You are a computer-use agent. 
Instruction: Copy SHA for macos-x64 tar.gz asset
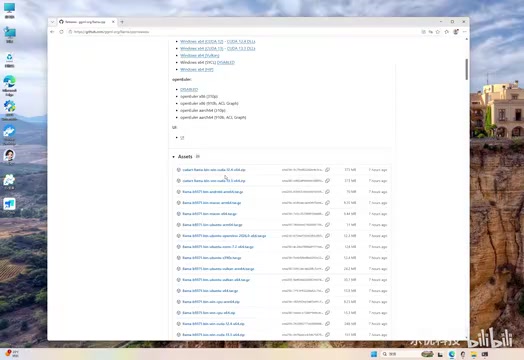(x=328, y=214)
